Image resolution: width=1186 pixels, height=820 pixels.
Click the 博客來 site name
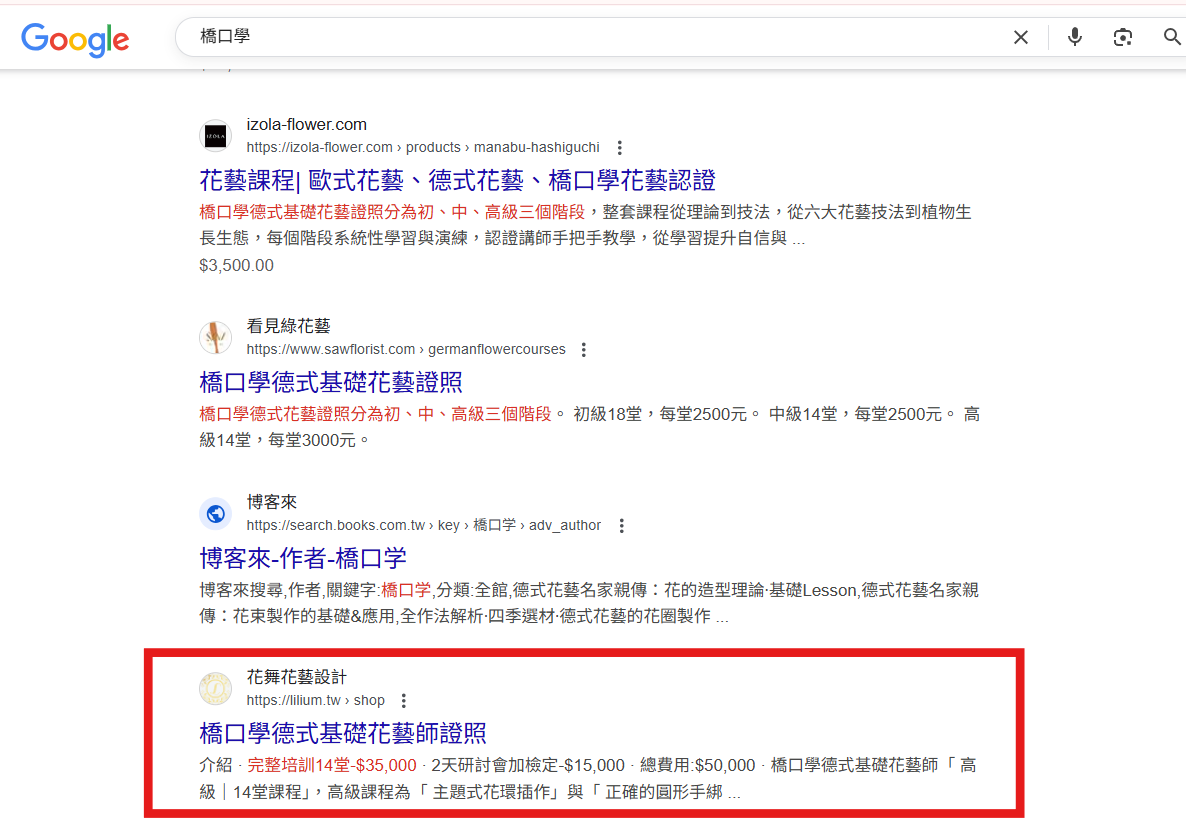[x=272, y=502]
